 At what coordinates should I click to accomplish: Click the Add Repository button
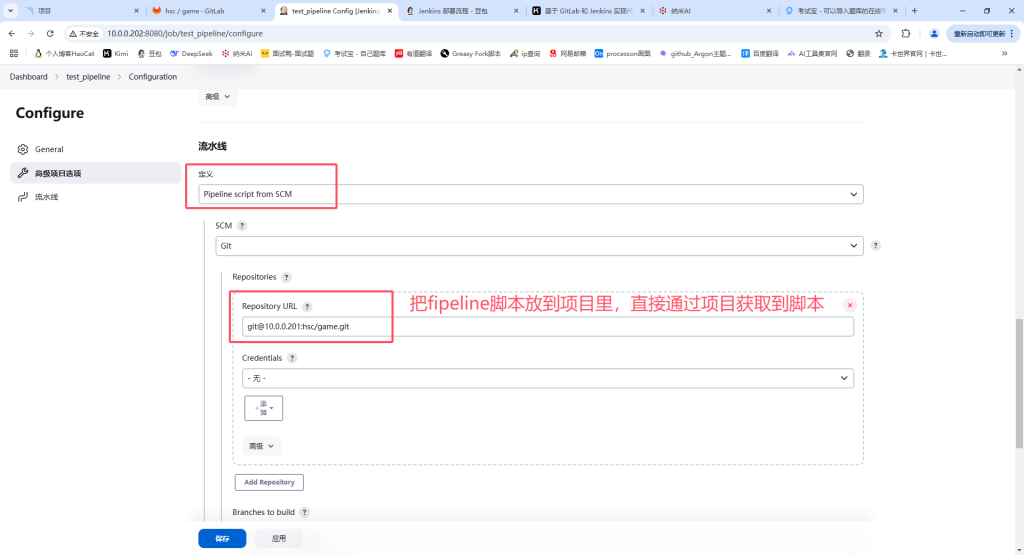click(x=270, y=482)
